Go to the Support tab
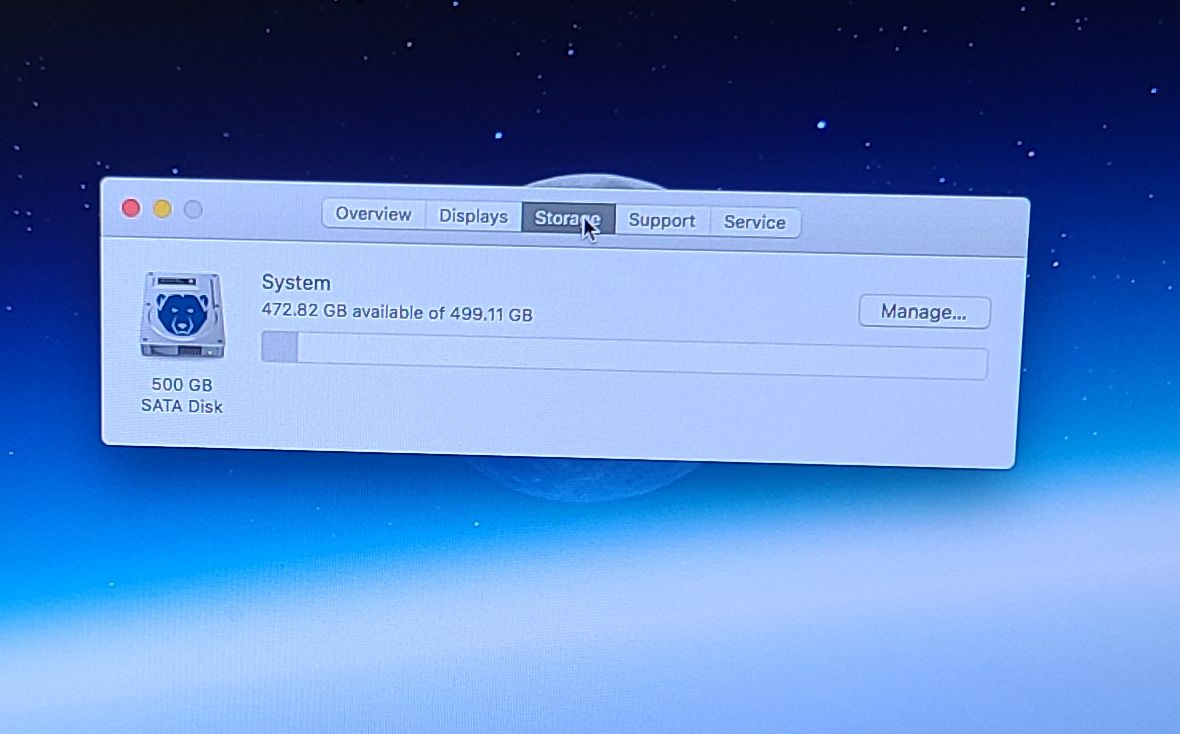The image size is (1180, 734). 661,221
